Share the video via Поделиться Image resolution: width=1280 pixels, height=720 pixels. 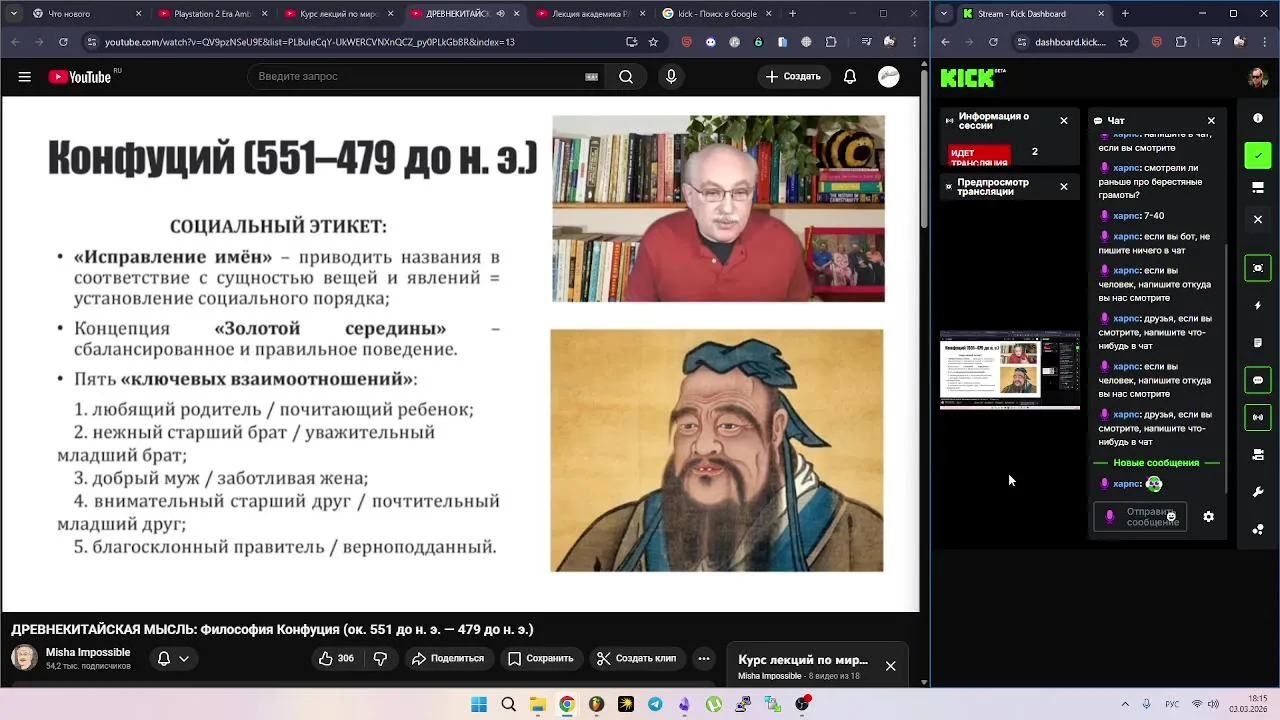pyautogui.click(x=448, y=659)
